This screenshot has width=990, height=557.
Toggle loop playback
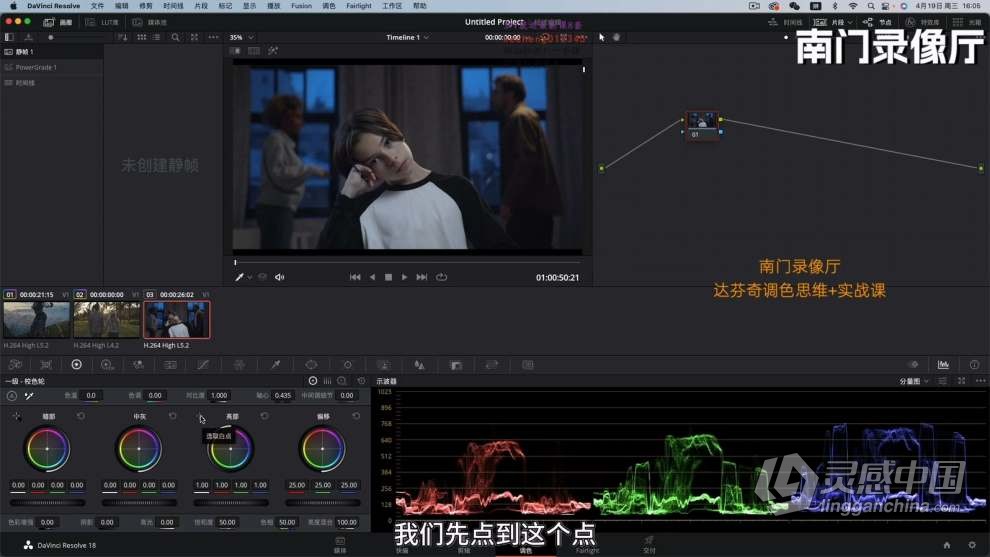[x=441, y=277]
